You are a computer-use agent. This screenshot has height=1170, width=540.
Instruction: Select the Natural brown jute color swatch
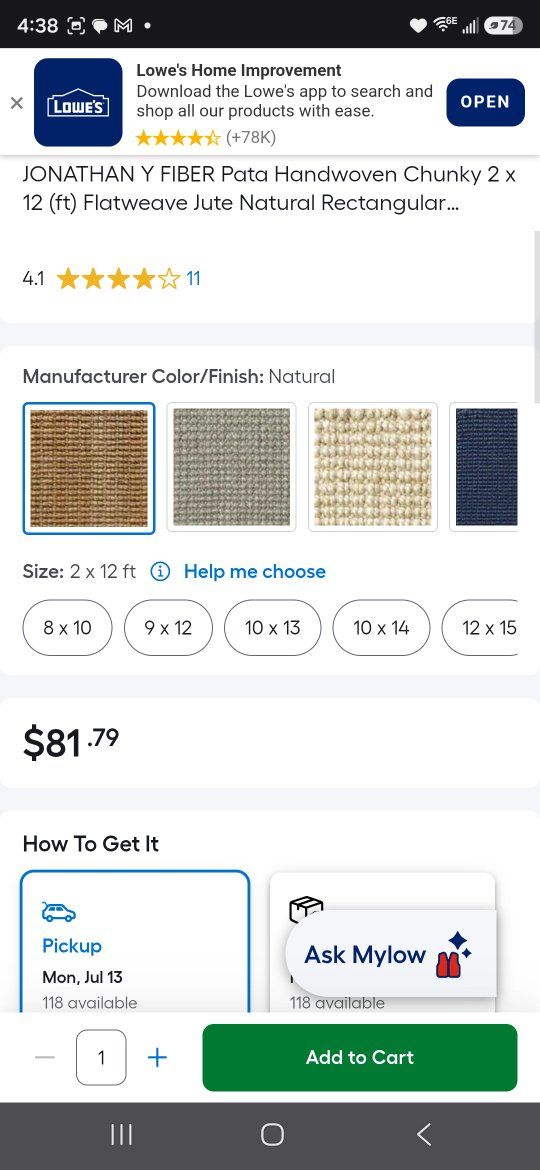(x=89, y=468)
